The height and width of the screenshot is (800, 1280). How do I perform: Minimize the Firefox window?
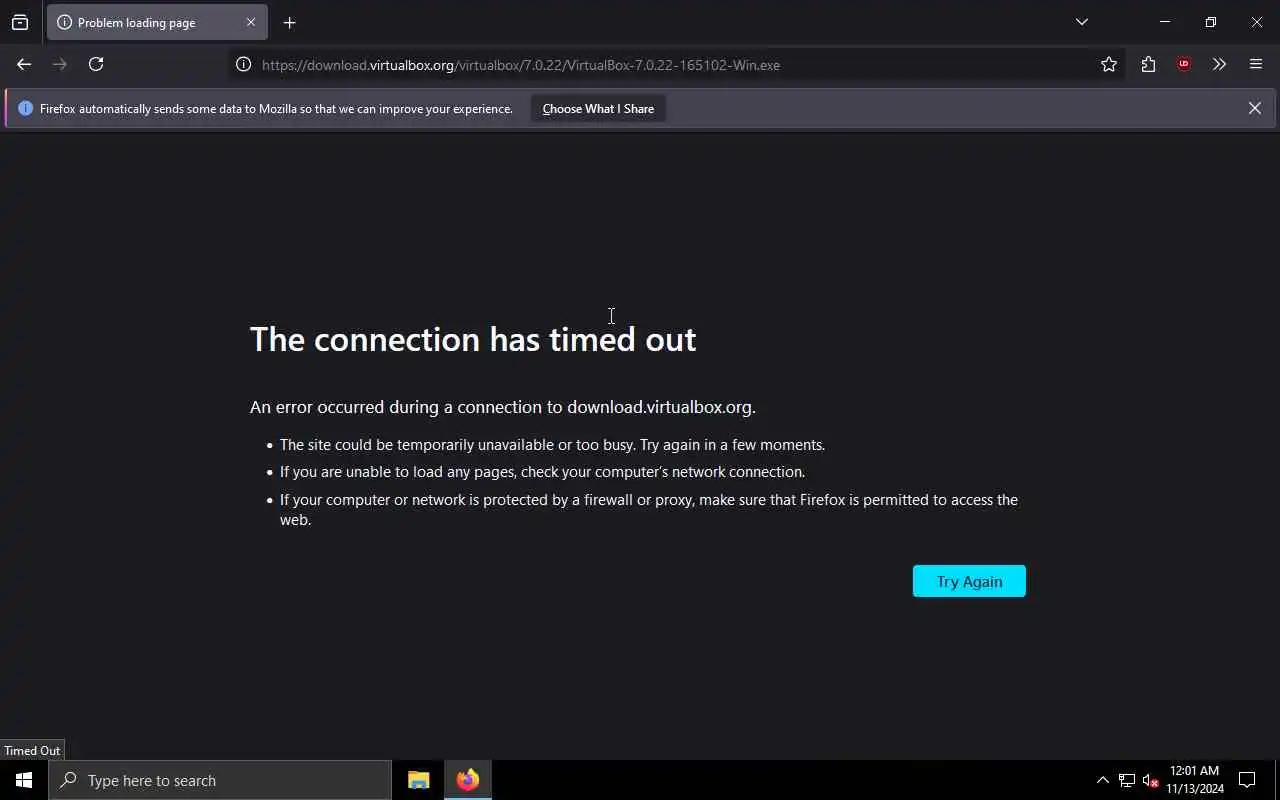coord(1164,22)
